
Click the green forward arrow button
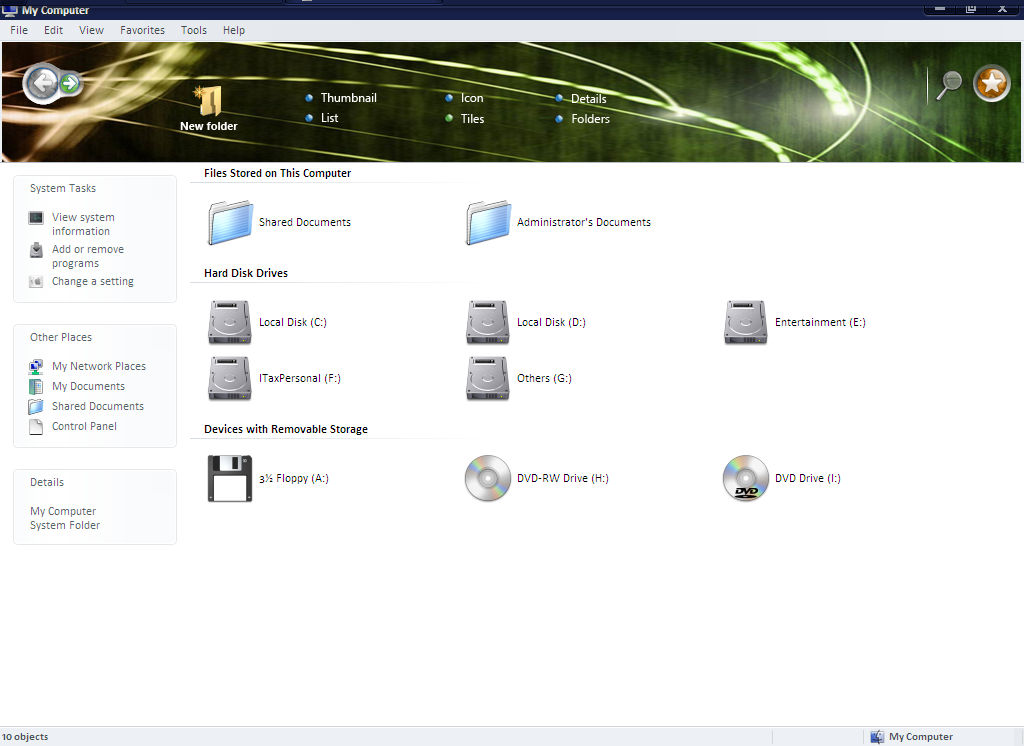70,83
